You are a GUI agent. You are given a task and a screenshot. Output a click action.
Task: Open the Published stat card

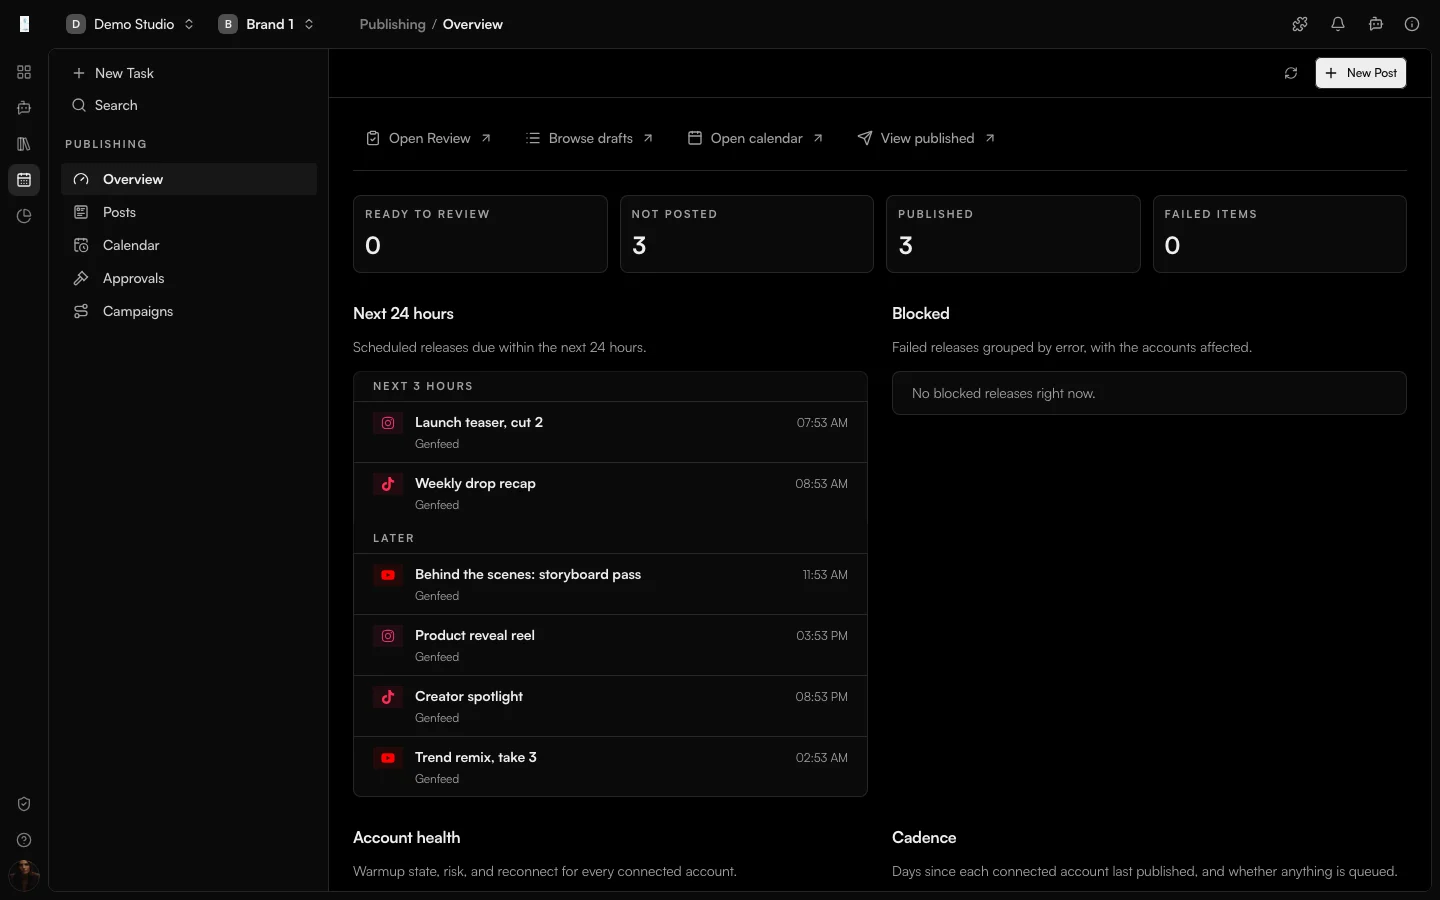(x=1013, y=234)
